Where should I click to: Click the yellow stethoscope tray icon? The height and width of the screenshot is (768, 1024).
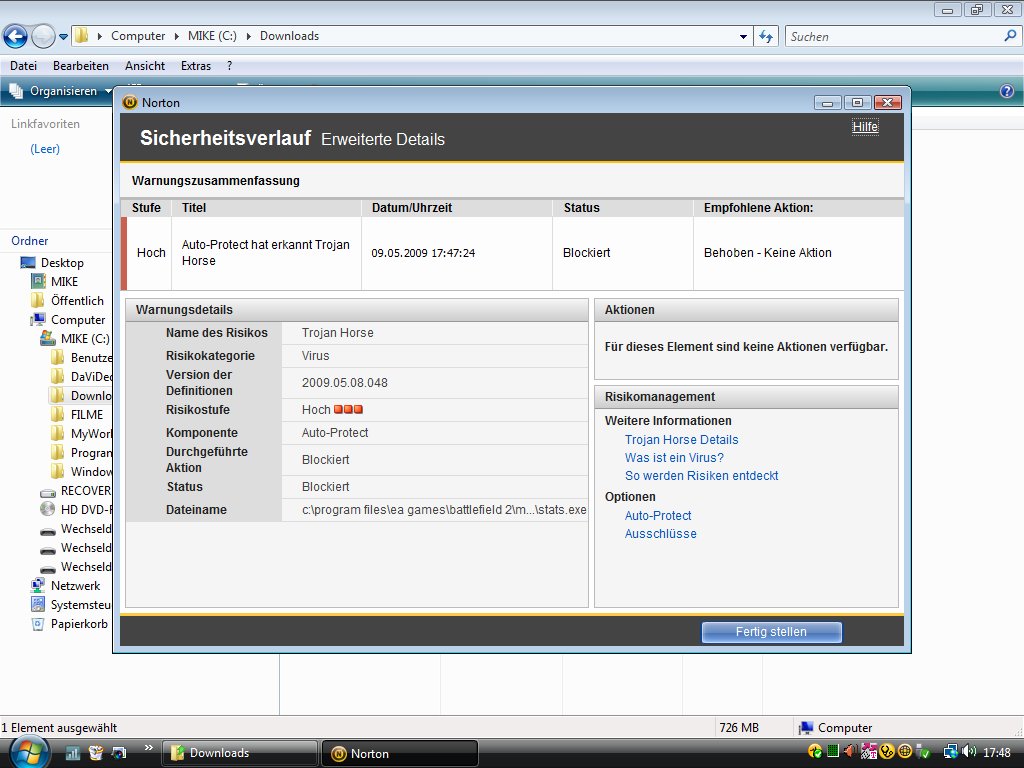click(887, 752)
